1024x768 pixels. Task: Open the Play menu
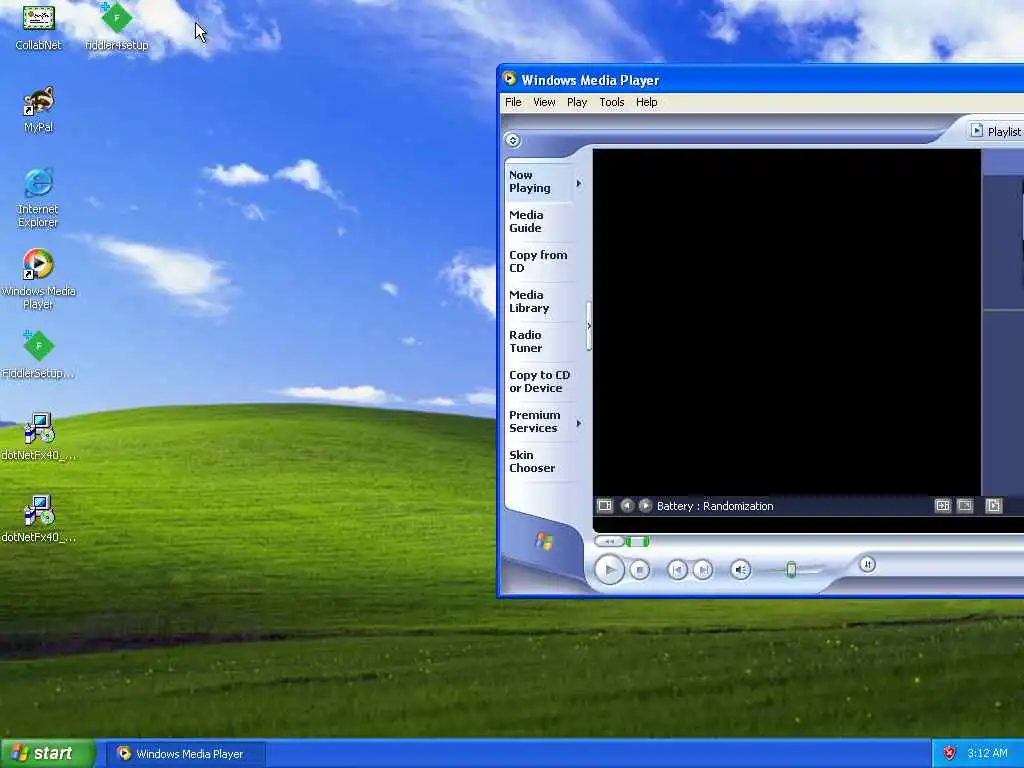pos(577,102)
